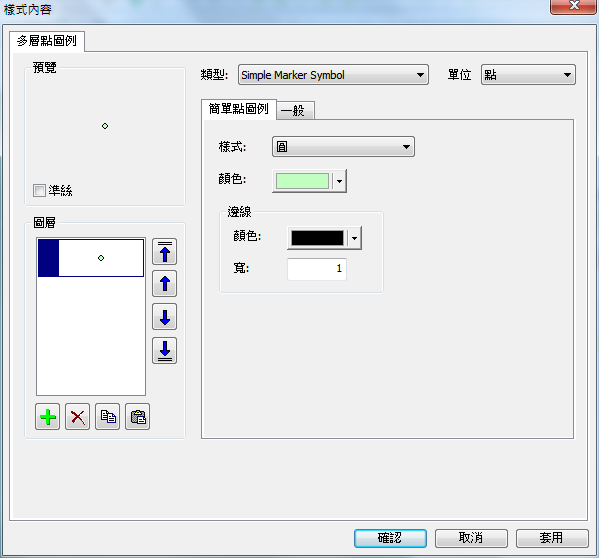Click the 套用 apply button
The width and height of the screenshot is (599, 558).
click(552, 538)
